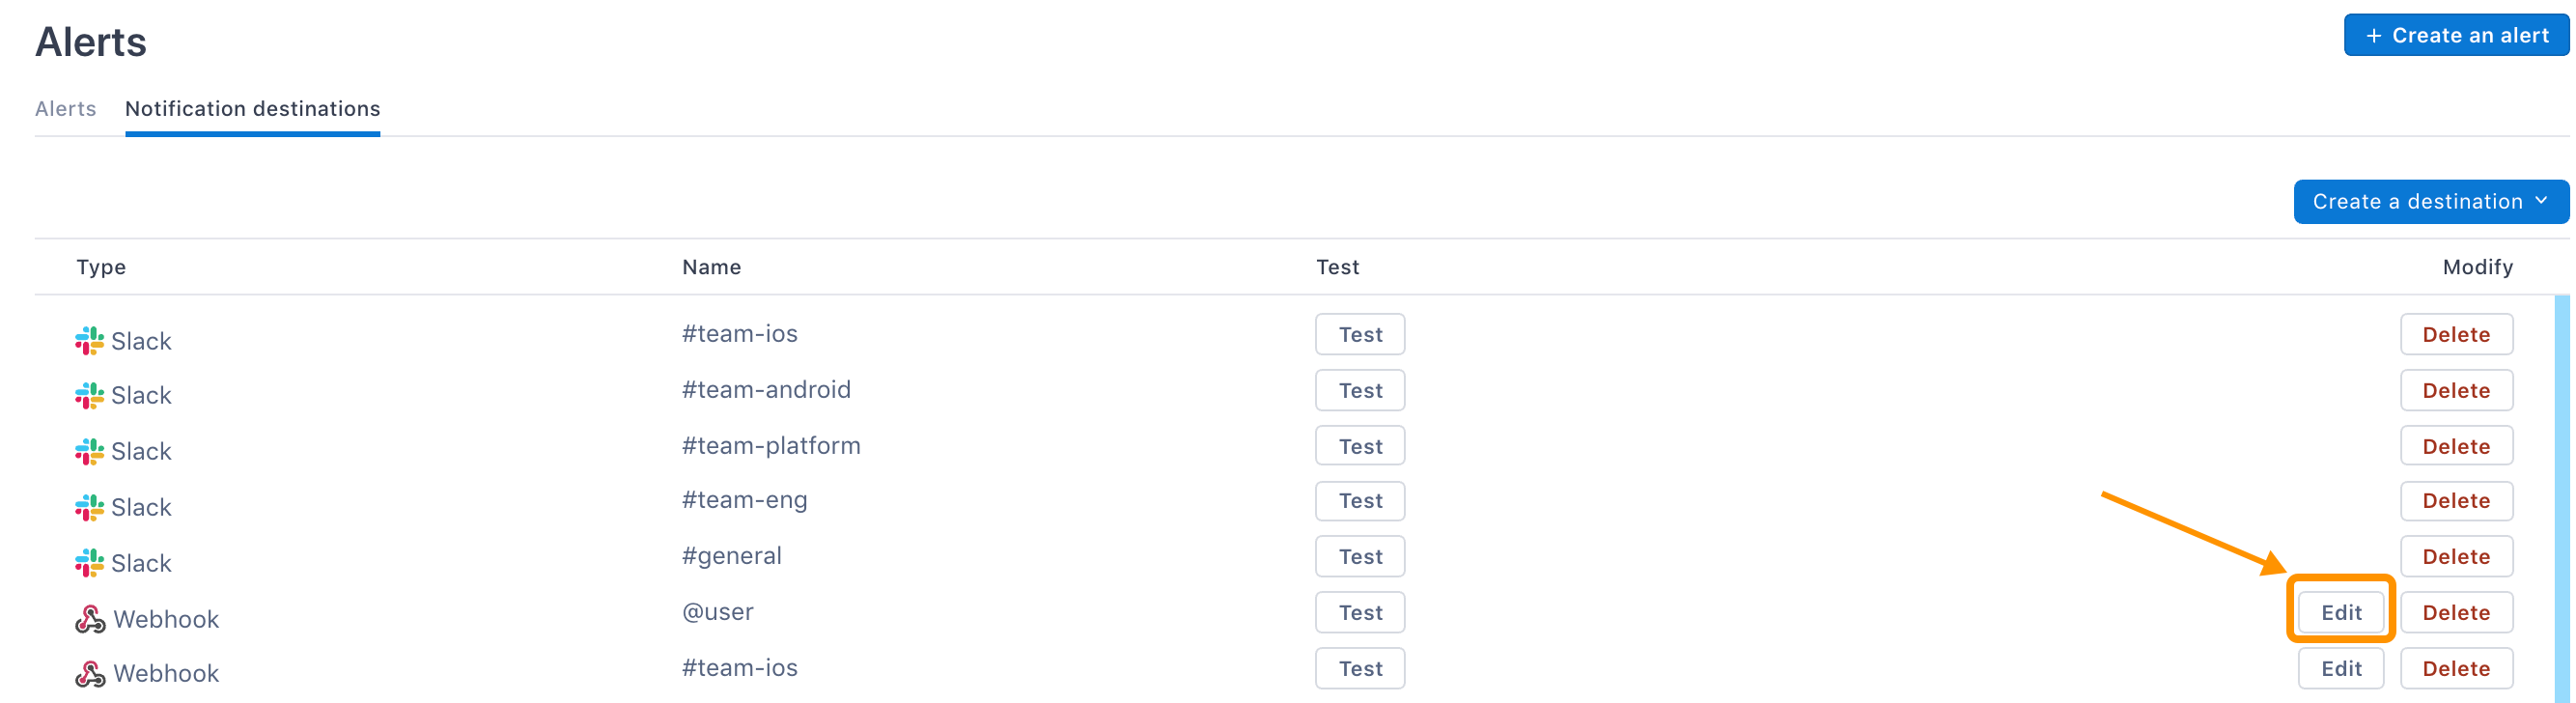This screenshot has height=703, width=2576.
Task: Delete the #team-platform Slack destination
Action: coord(2455,447)
